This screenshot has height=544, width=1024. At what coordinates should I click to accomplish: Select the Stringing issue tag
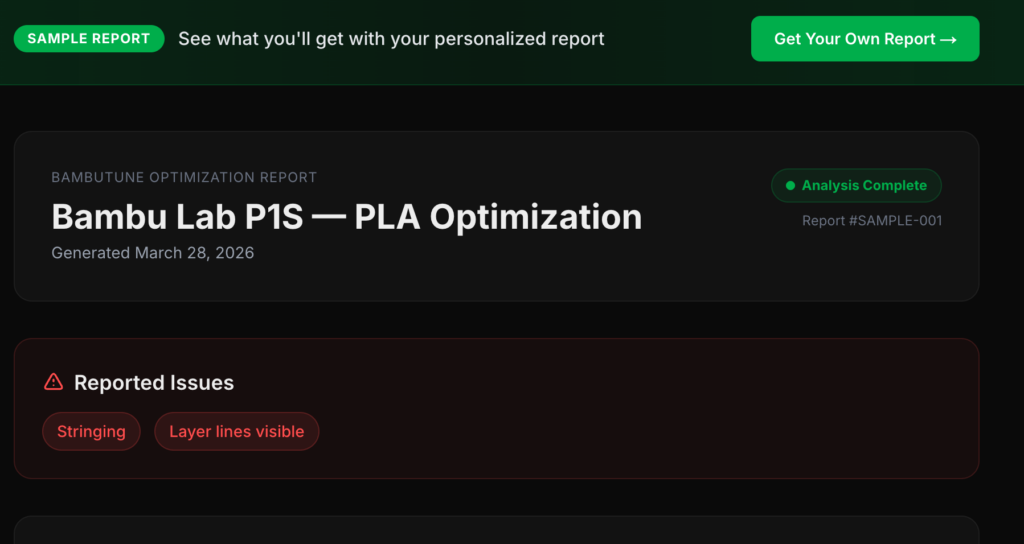91,432
